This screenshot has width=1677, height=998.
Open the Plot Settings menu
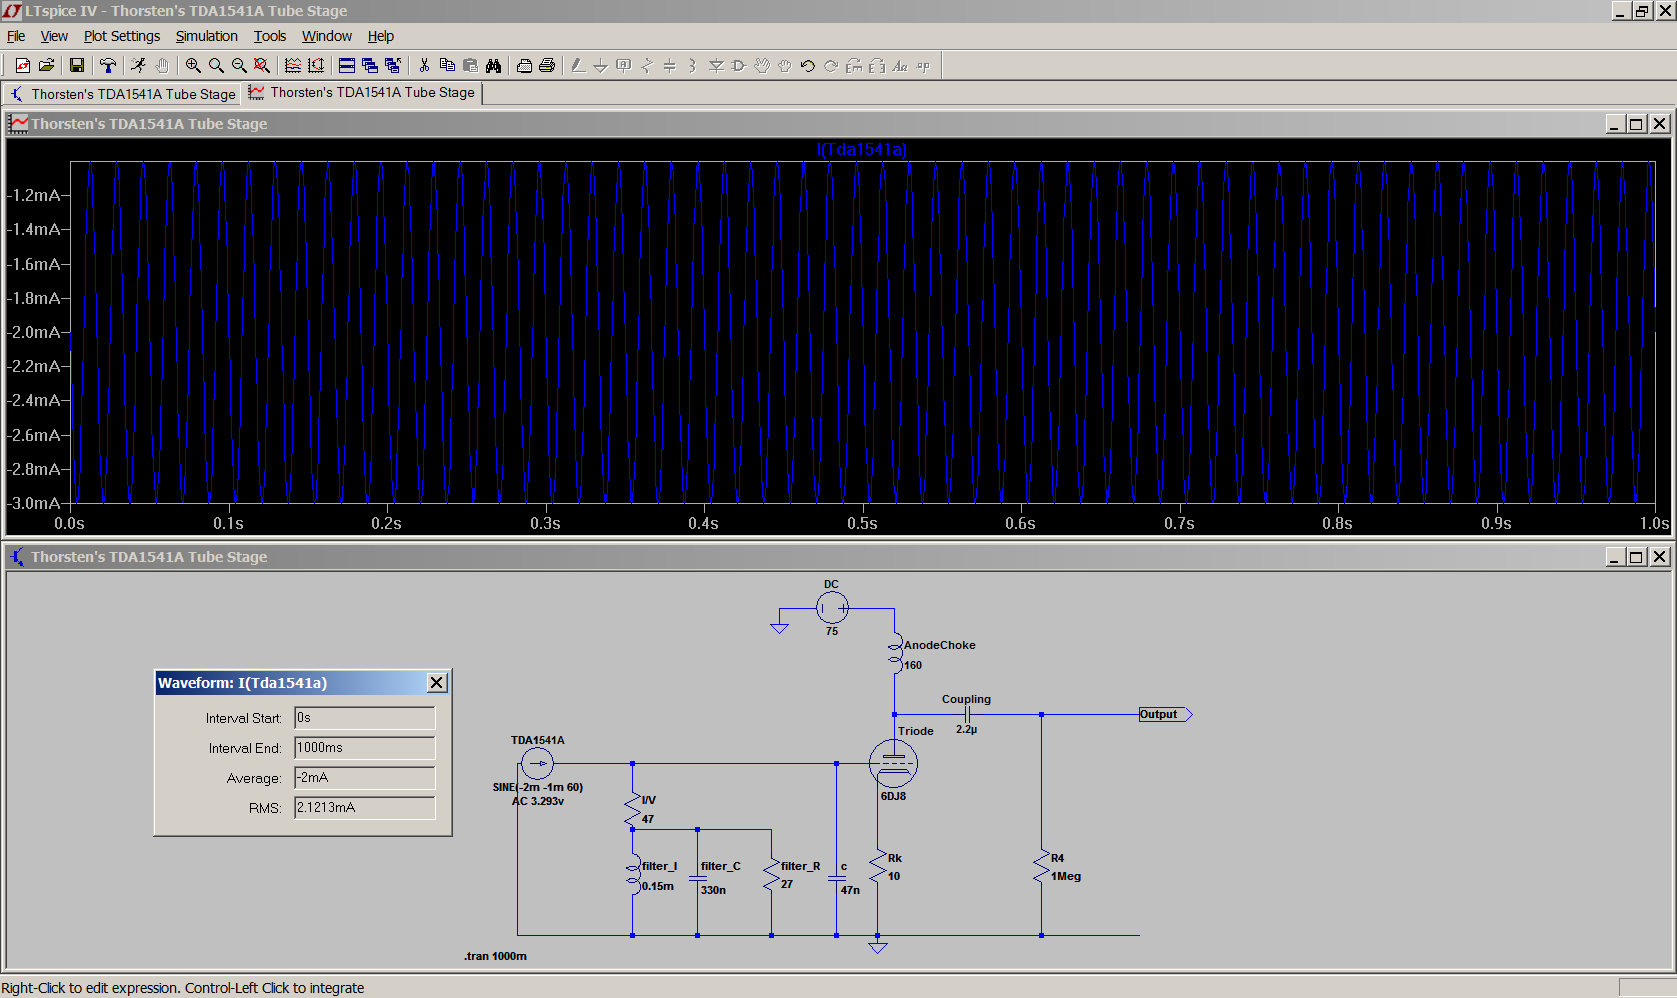[122, 36]
